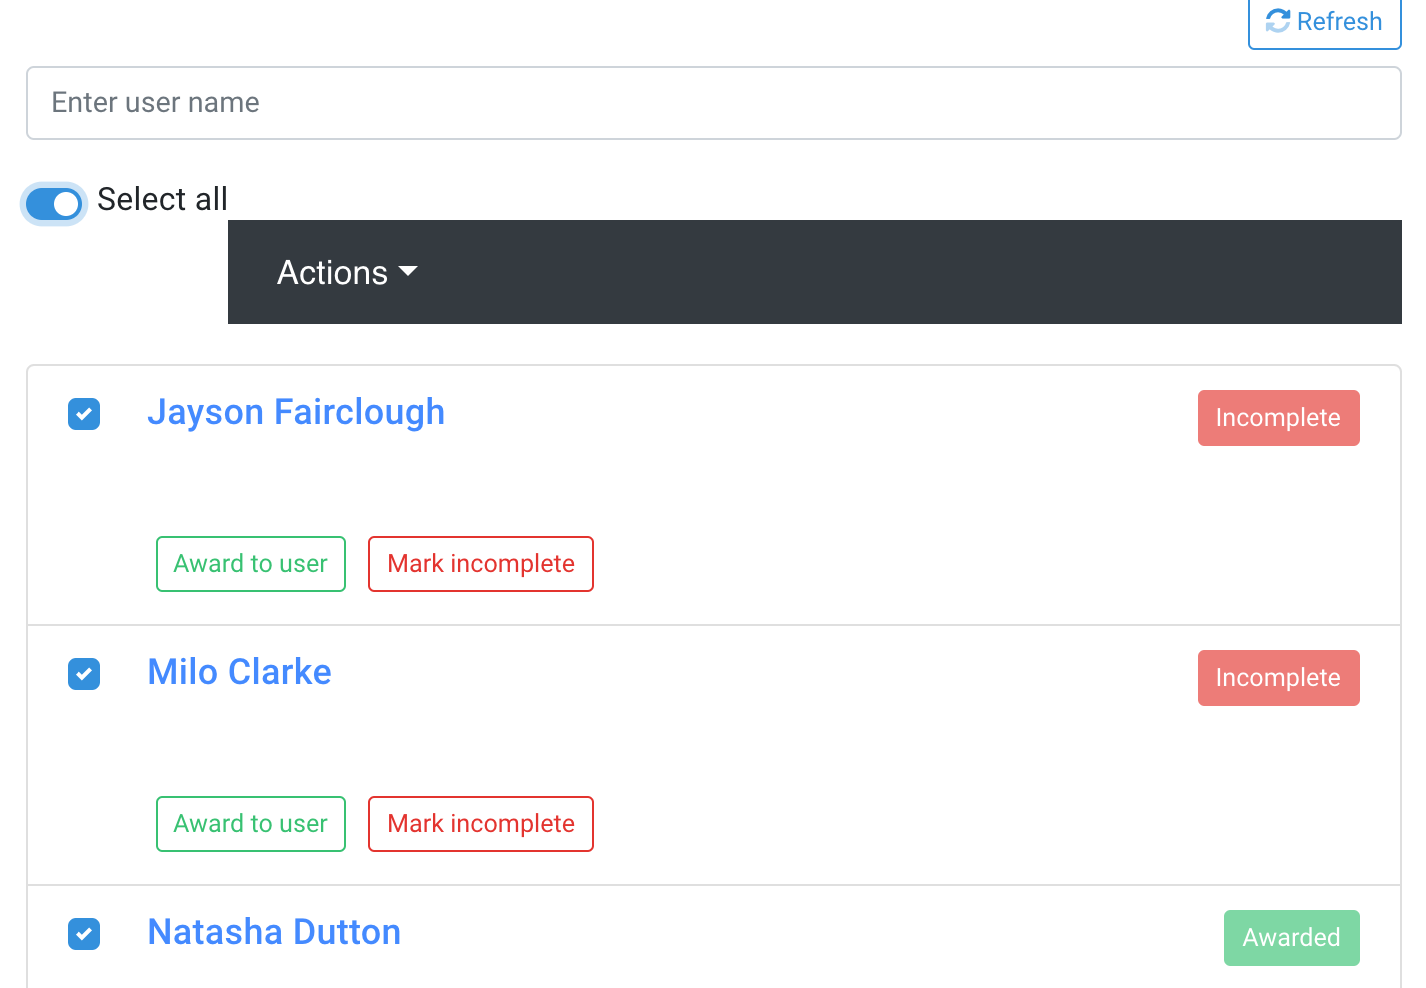Mark Jayson Fairclough incomplete
1426x988 pixels.
(481, 564)
